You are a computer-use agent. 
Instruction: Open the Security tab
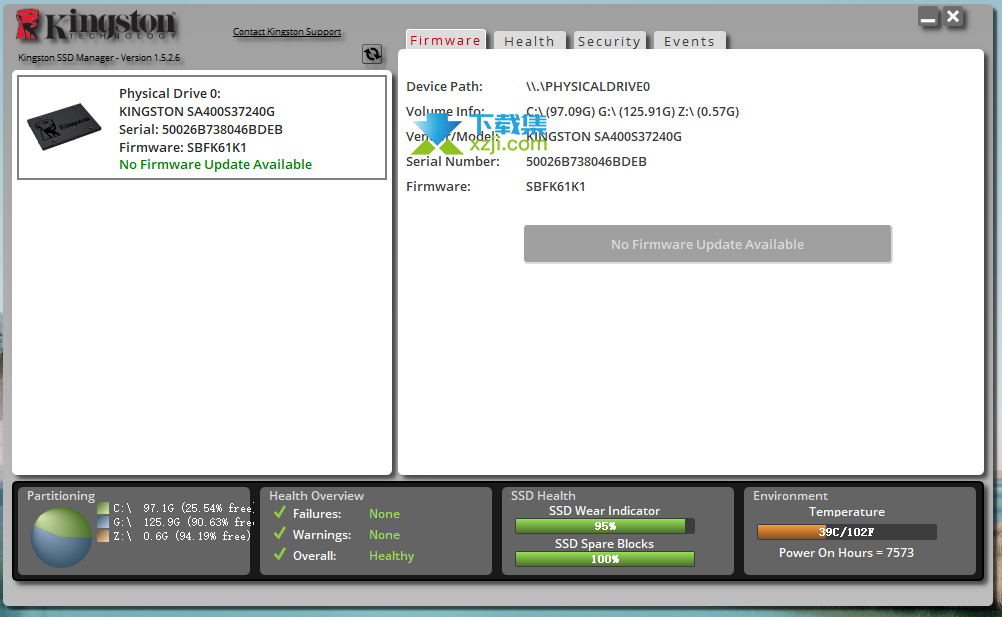[x=608, y=42]
